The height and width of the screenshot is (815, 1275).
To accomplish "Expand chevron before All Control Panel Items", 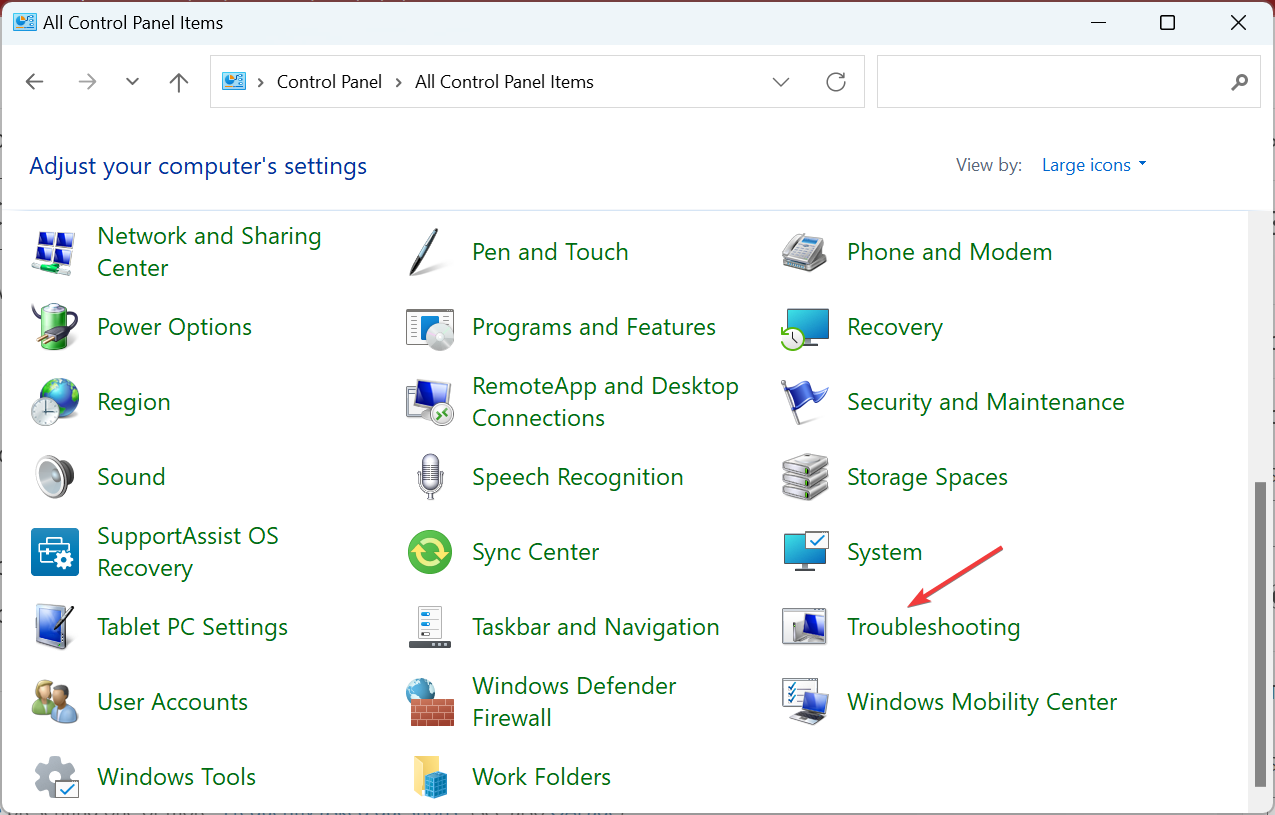I will 399,82.
